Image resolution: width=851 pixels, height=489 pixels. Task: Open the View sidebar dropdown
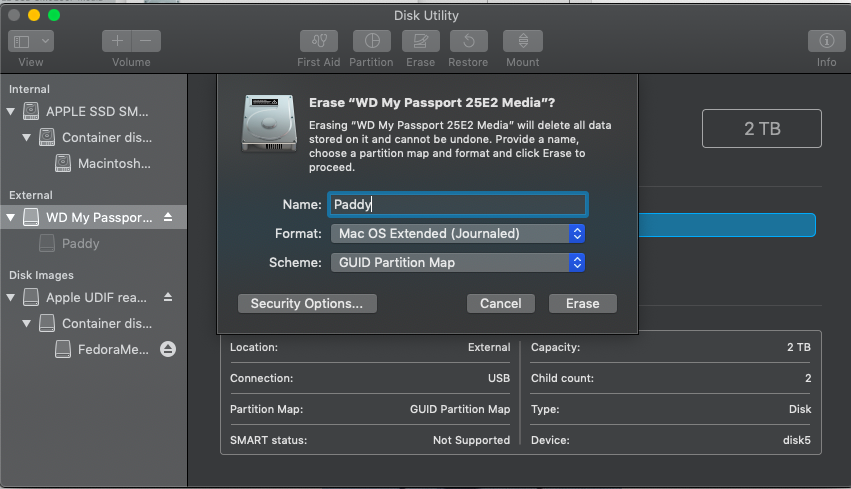point(31,41)
